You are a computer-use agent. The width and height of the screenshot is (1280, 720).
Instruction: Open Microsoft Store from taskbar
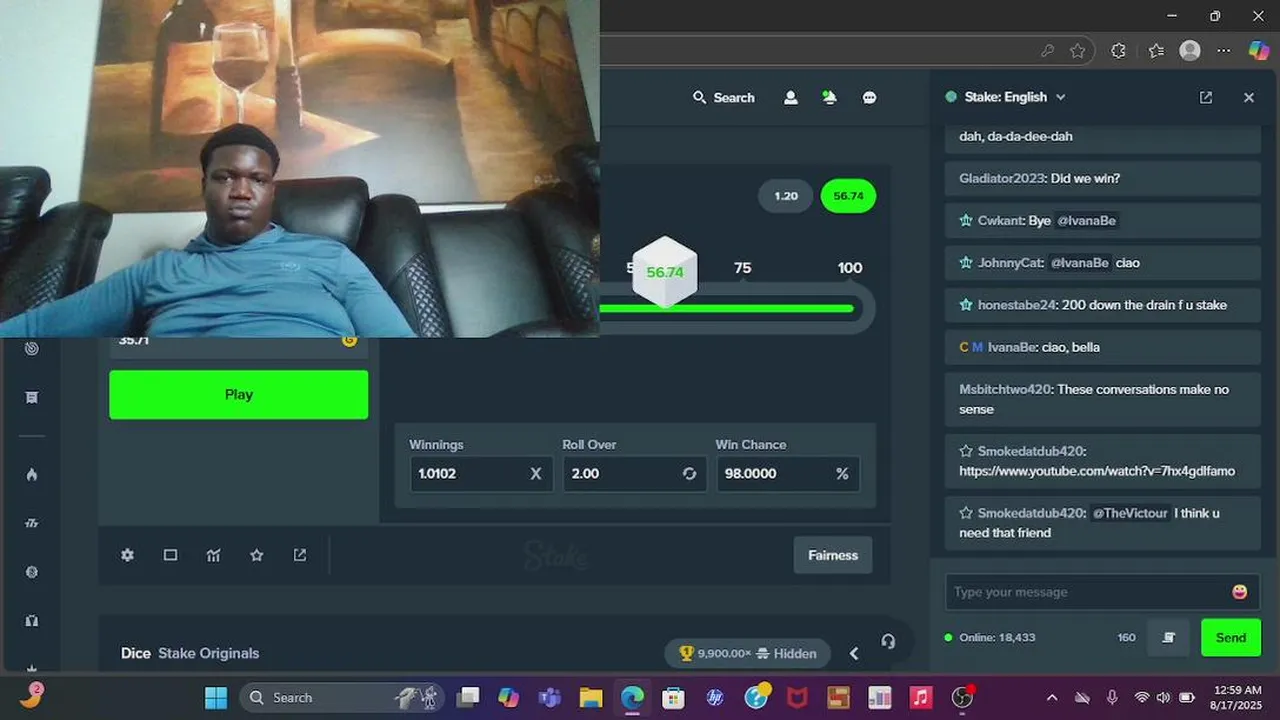tap(673, 697)
